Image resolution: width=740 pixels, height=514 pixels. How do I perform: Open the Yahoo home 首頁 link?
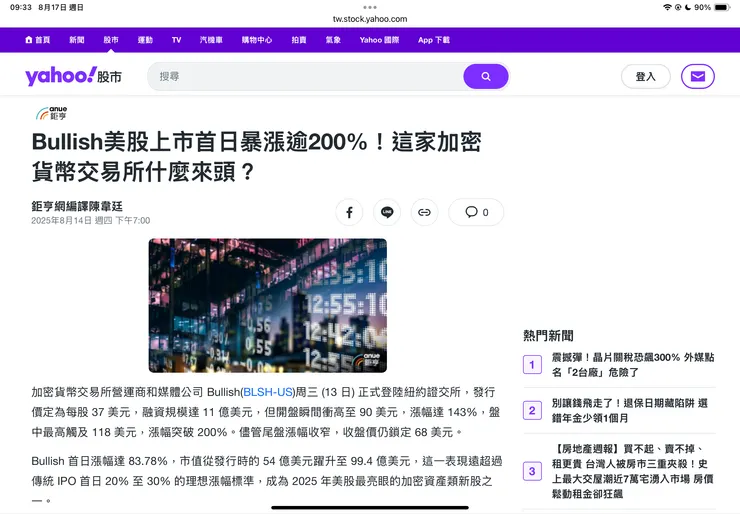[37, 40]
